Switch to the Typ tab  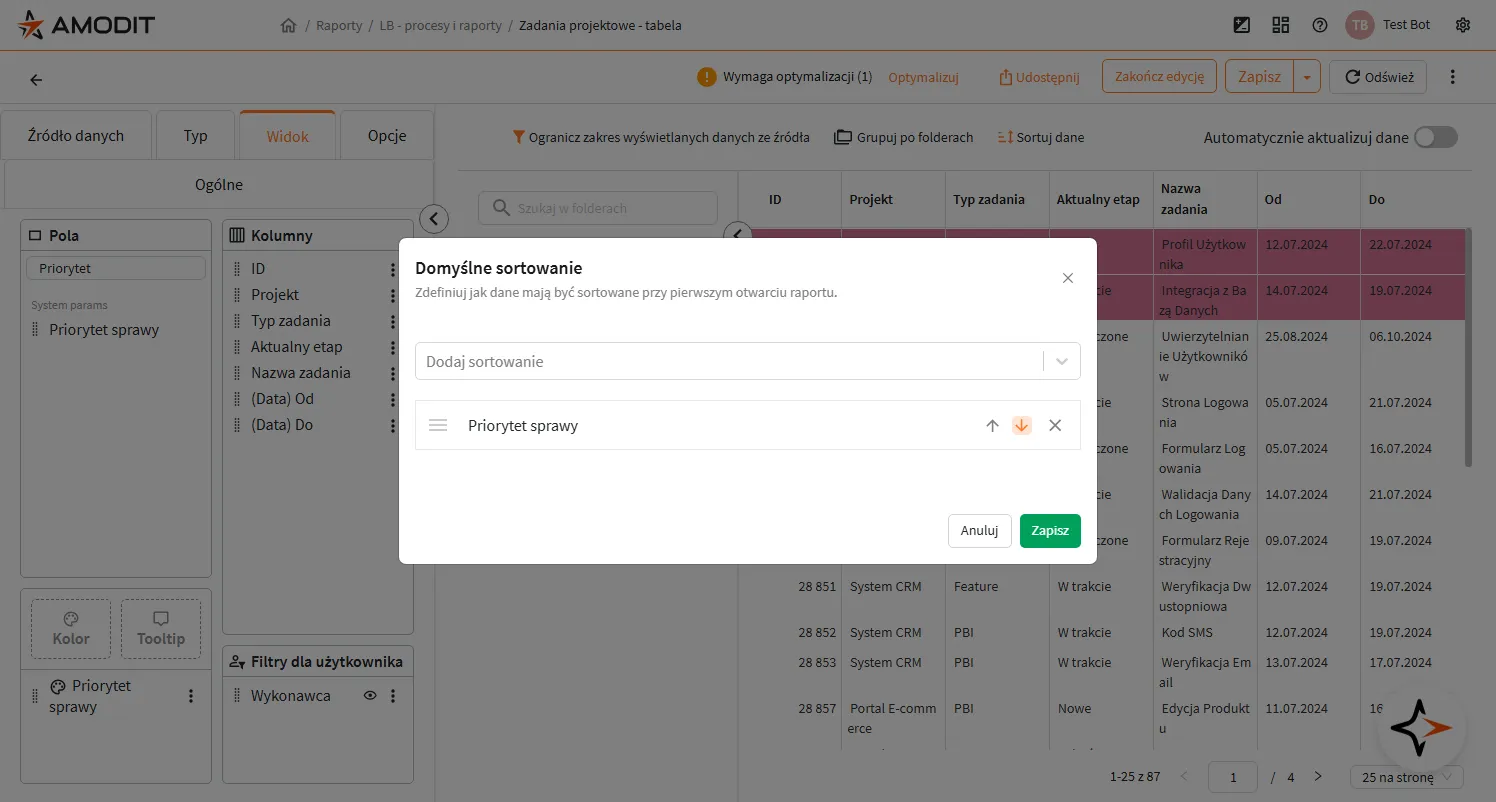point(196,135)
